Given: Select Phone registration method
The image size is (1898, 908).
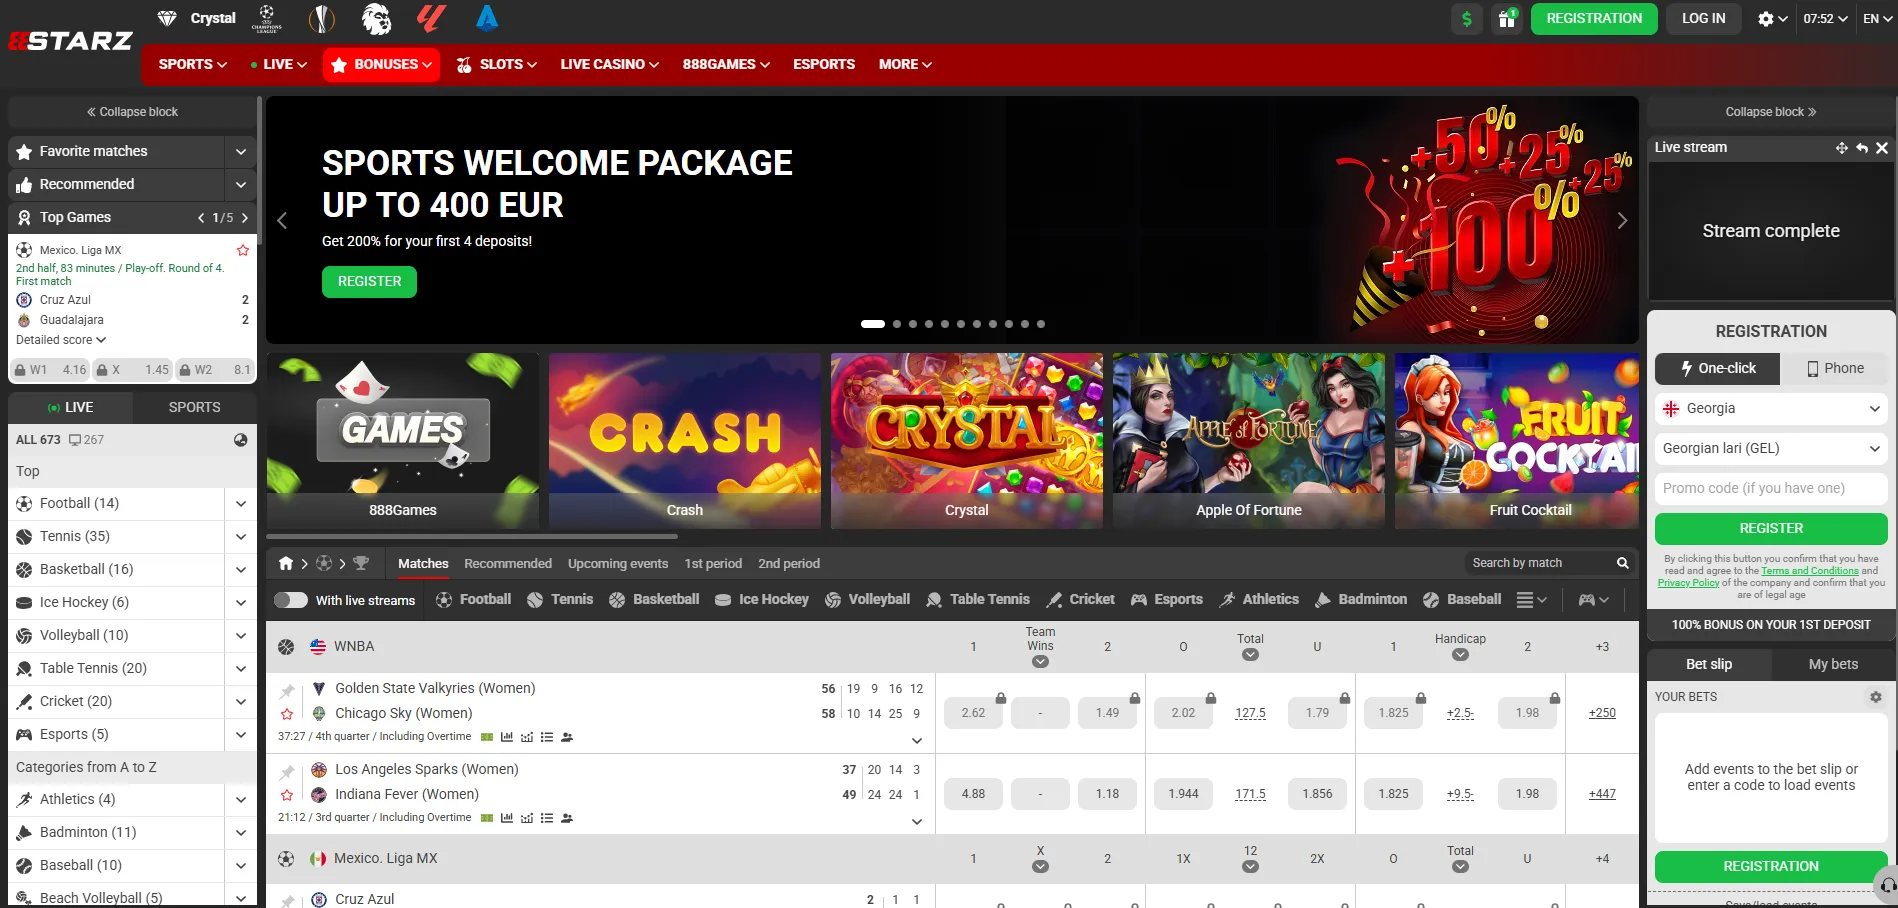Looking at the screenshot, I should [x=1834, y=368].
